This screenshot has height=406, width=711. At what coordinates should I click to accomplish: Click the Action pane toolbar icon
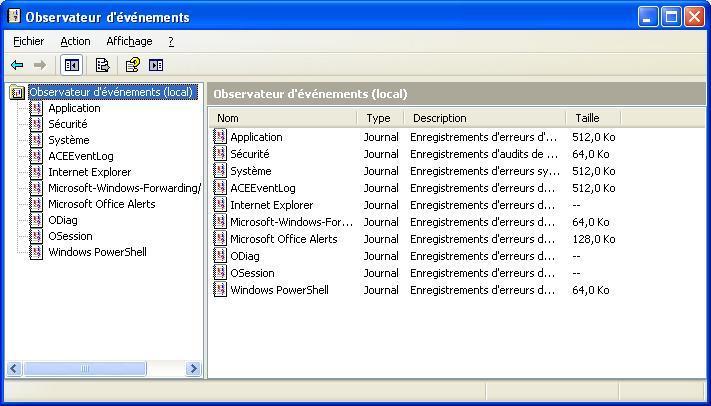click(x=156, y=65)
